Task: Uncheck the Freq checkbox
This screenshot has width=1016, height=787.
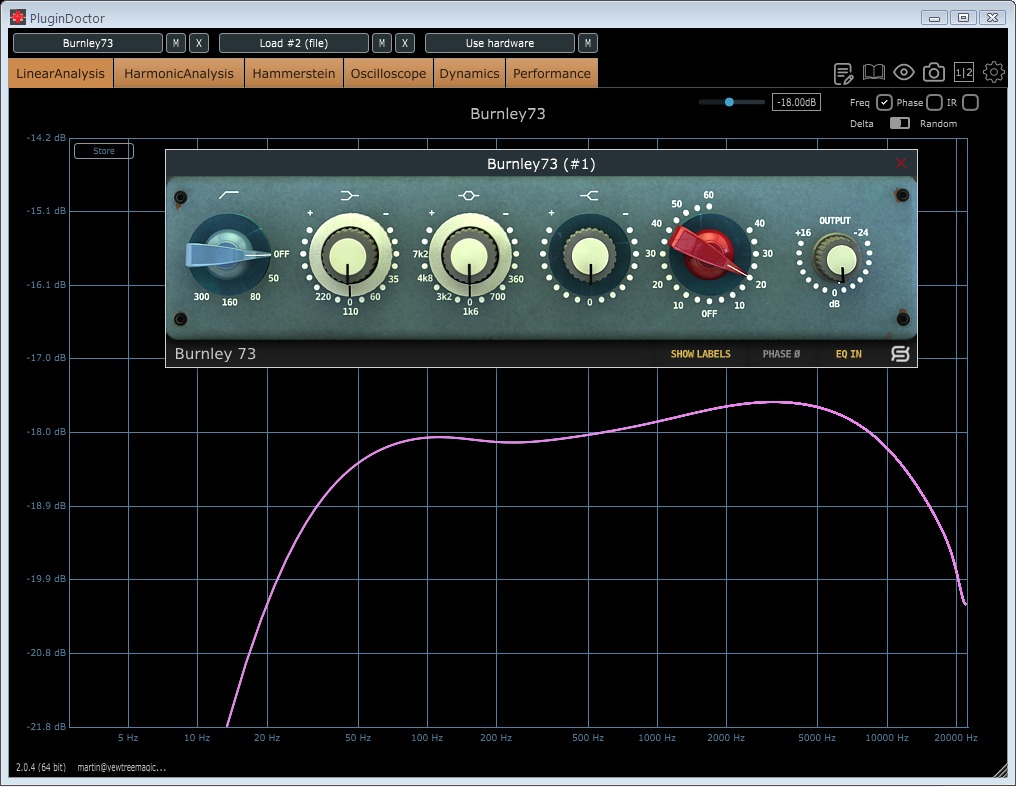Action: pyautogui.click(x=884, y=103)
